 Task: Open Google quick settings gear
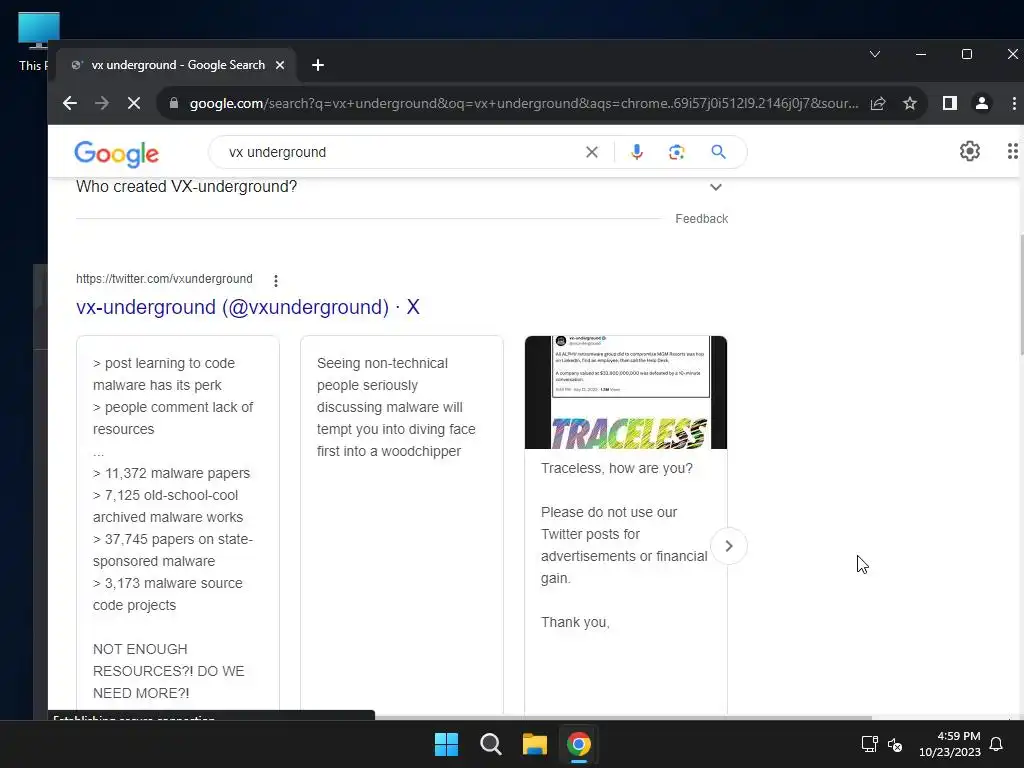970,151
